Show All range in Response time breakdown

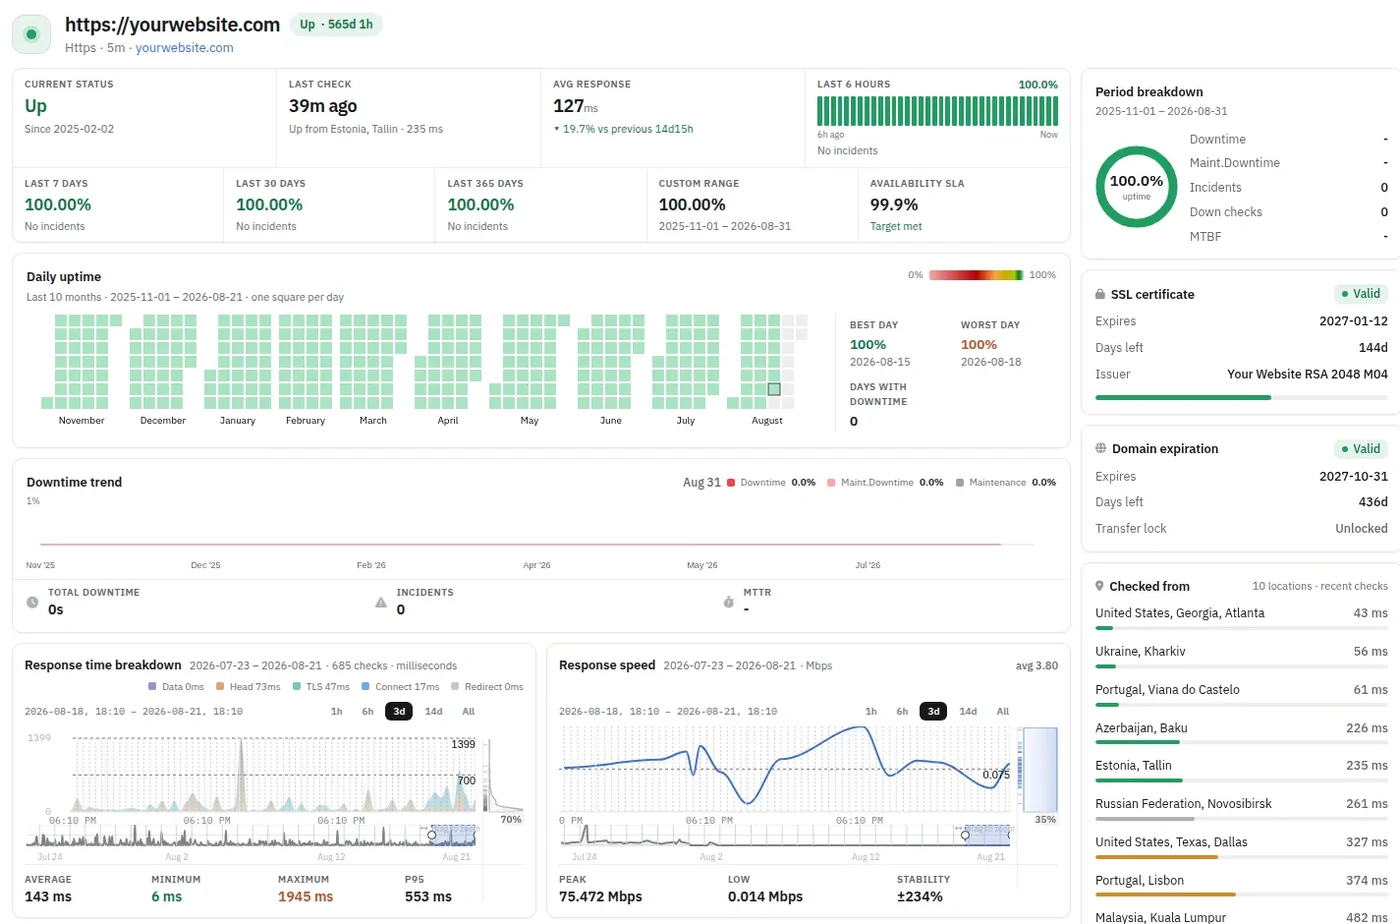pos(468,711)
